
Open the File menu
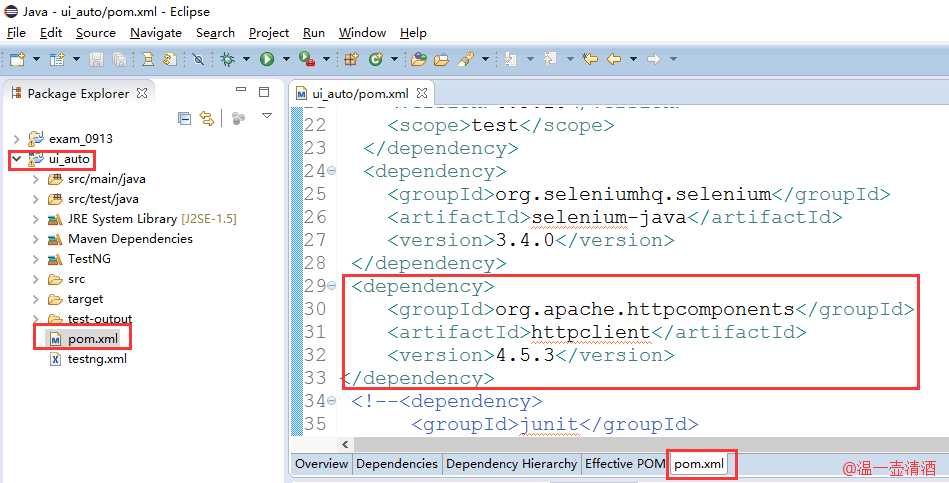pos(16,33)
